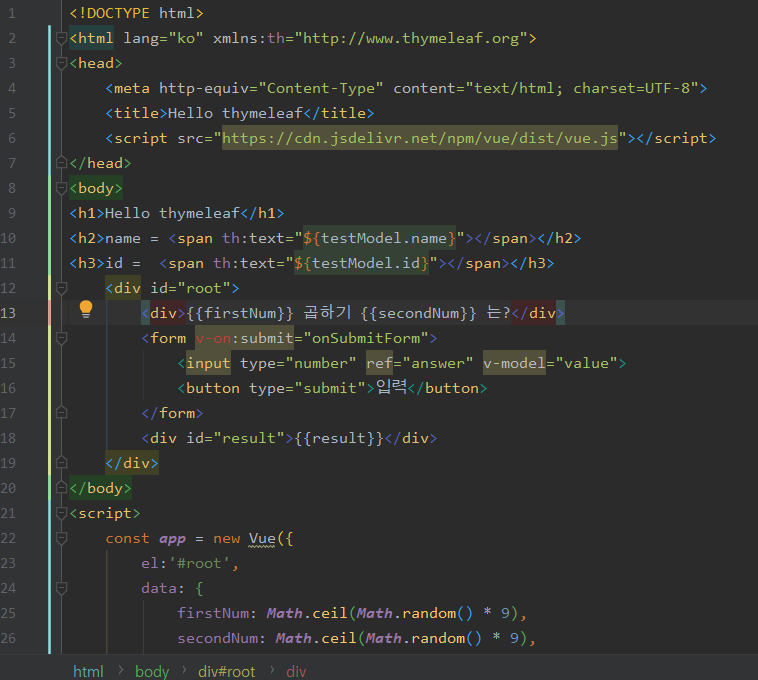Select div#root in the breadcrumb bar

pos(226,671)
